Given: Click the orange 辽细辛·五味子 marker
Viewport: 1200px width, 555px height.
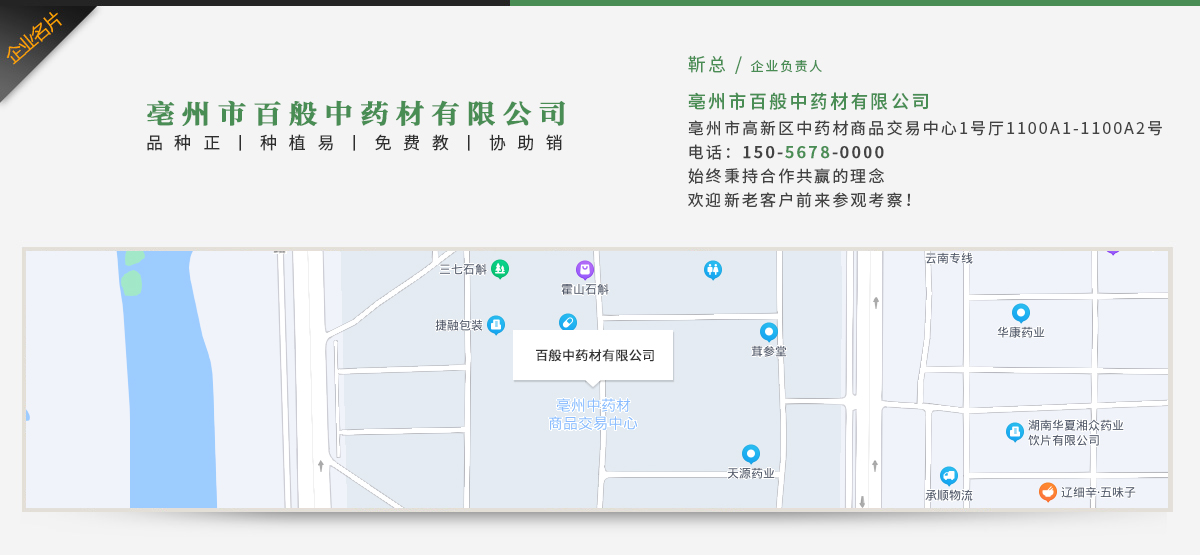Looking at the screenshot, I should (x=1047, y=492).
